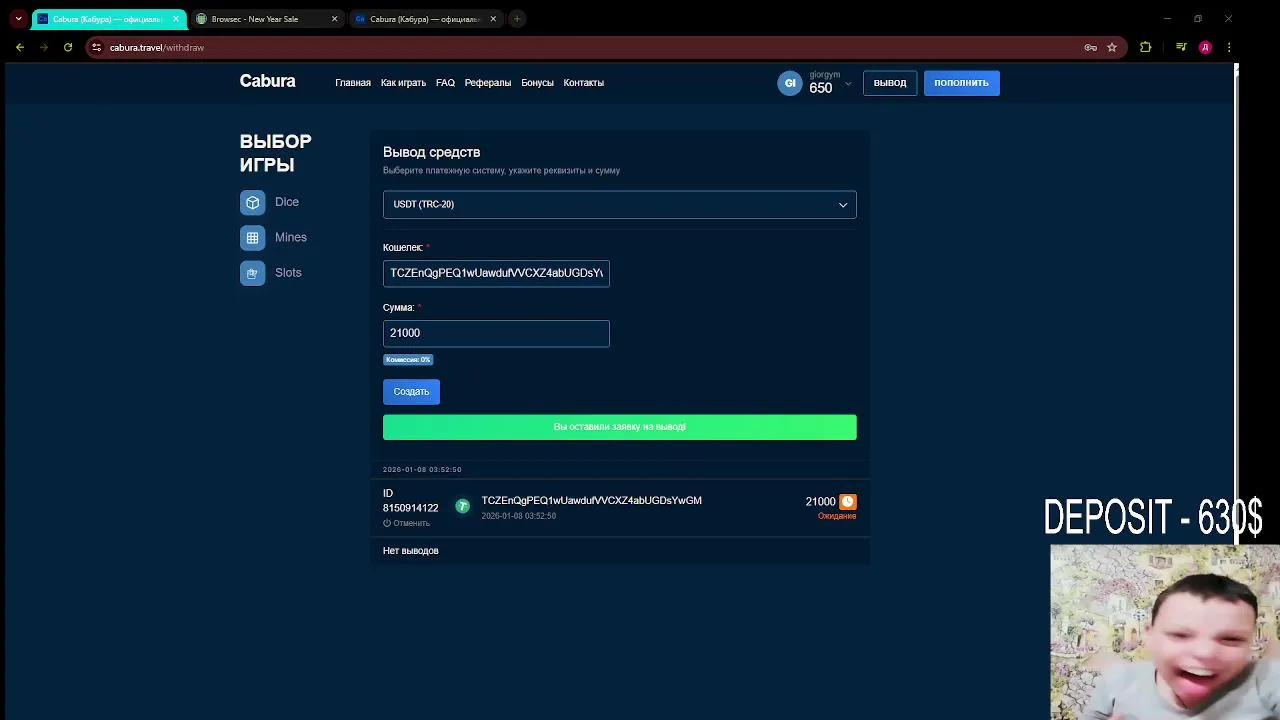Click the Вывод средств heading
This screenshot has height=720, width=1280.
[431, 152]
